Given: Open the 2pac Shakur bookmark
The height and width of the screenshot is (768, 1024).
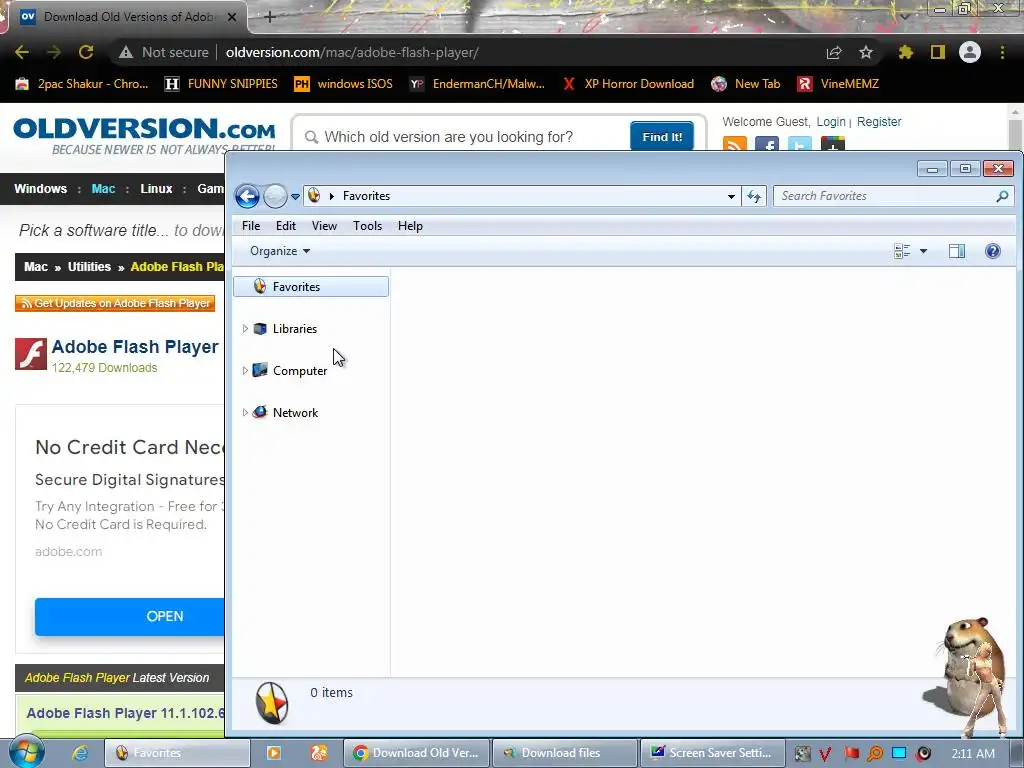Looking at the screenshot, I should [x=82, y=84].
